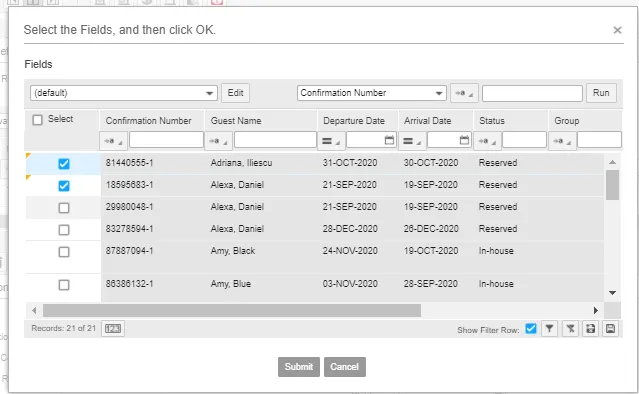Click Records: 21 of 21 label
This screenshot has height=394, width=639.
[x=64, y=328]
